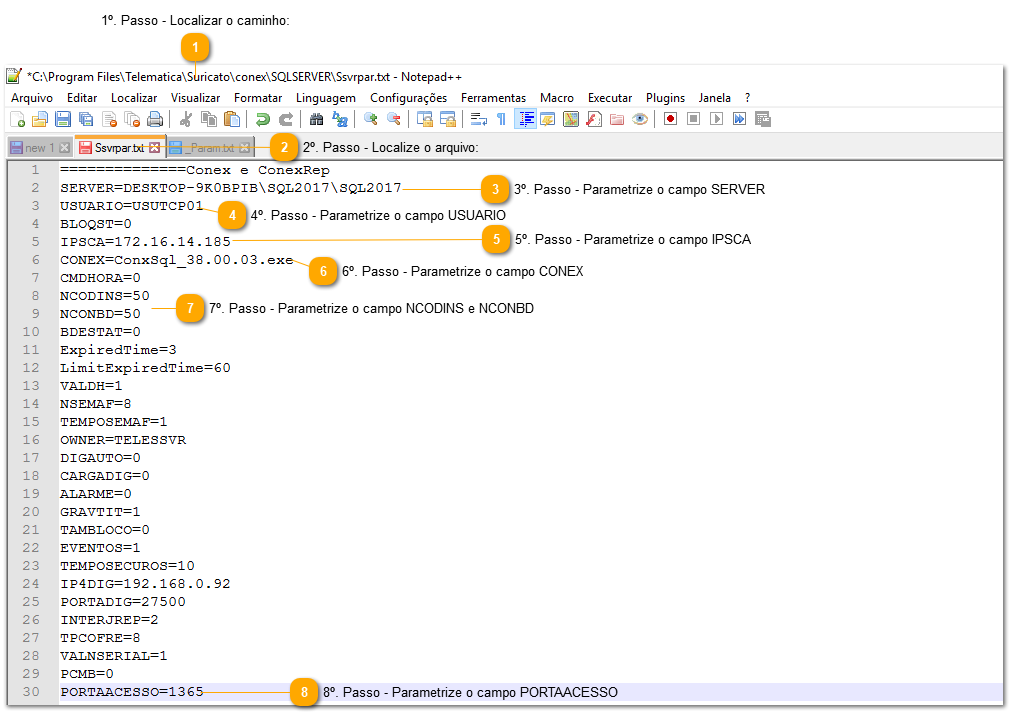Click the IP4DIG=192.168.0.92 line
Viewport: 1012px width, 717px height.
pos(145,584)
